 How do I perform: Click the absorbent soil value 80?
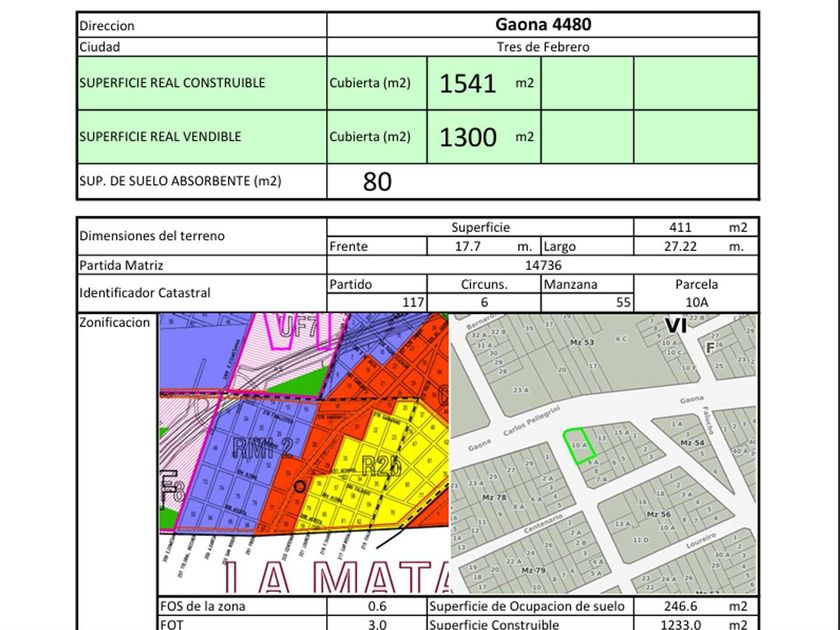coord(377,182)
